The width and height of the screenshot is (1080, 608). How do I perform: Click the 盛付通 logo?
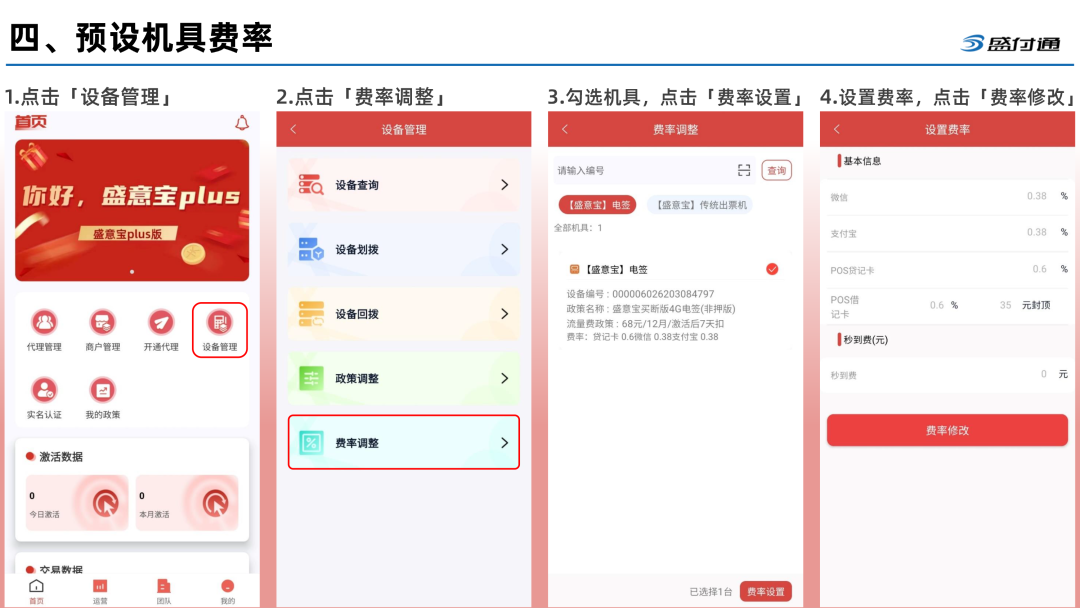(x=1010, y=43)
